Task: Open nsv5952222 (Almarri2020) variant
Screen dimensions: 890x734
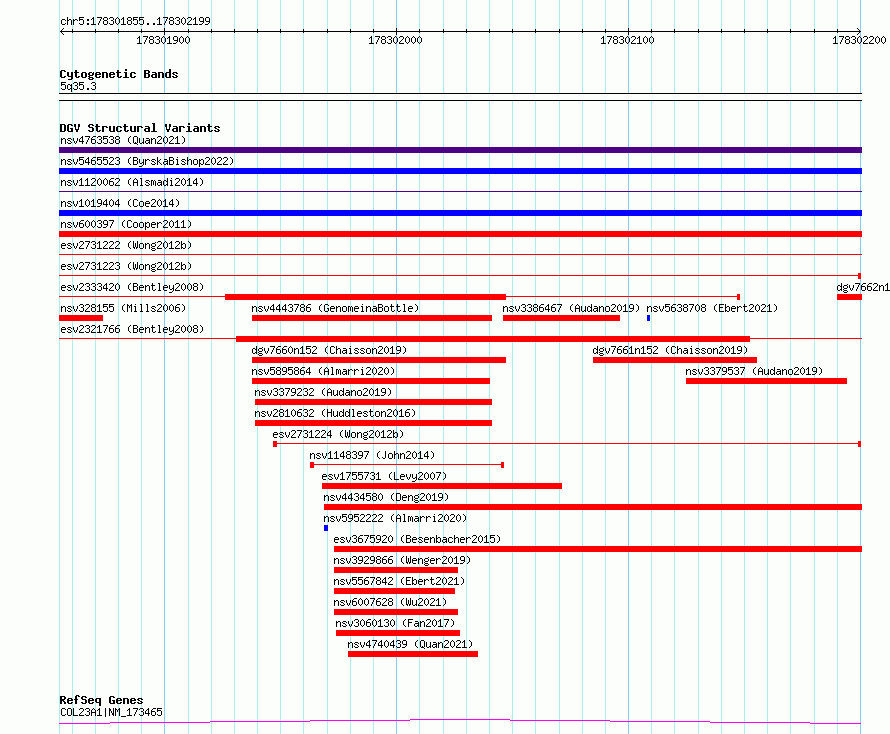Action: coord(395,518)
